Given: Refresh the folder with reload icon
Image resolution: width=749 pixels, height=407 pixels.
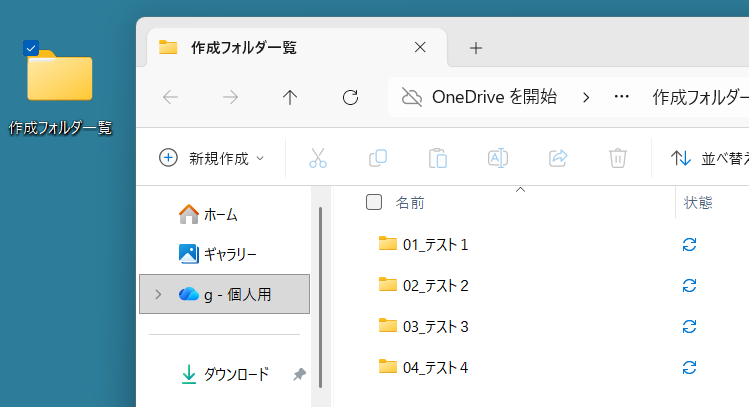Looking at the screenshot, I should click(x=350, y=97).
